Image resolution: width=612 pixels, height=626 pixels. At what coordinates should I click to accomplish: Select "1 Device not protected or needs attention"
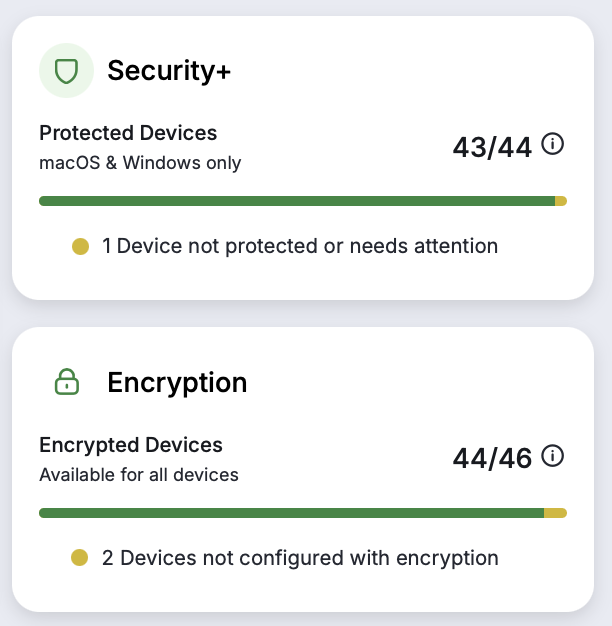coord(300,246)
